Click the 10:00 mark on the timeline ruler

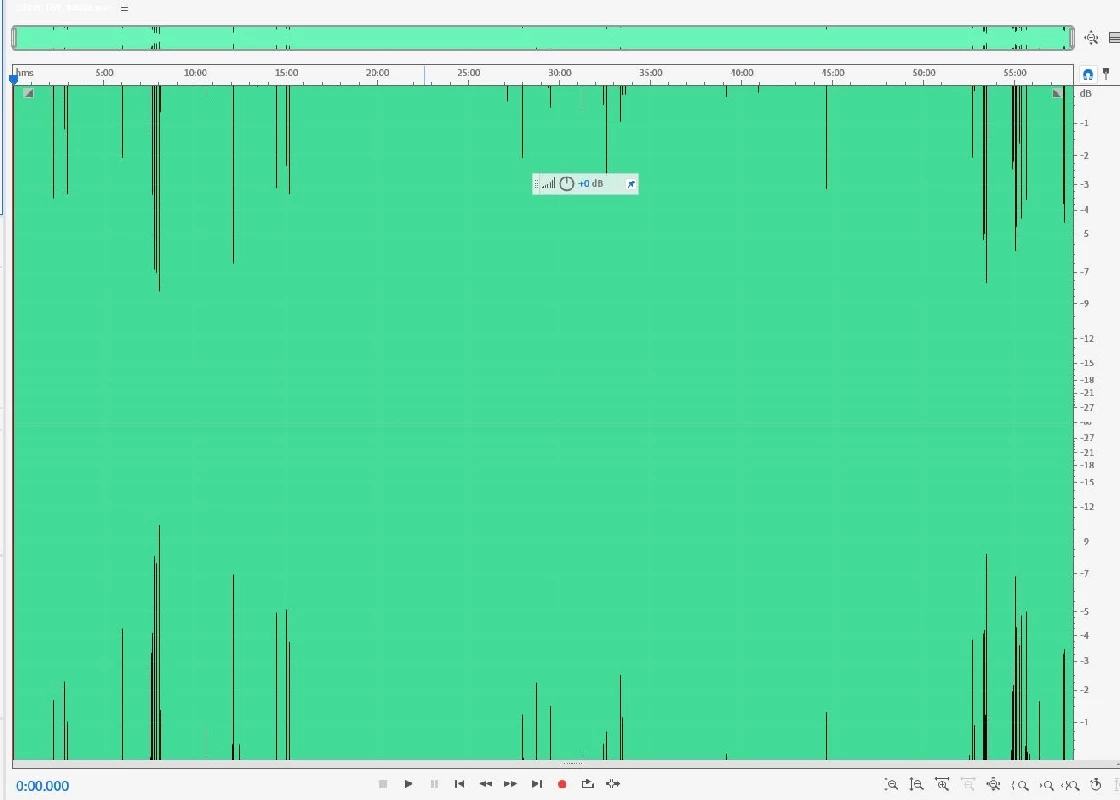pyautogui.click(x=195, y=73)
